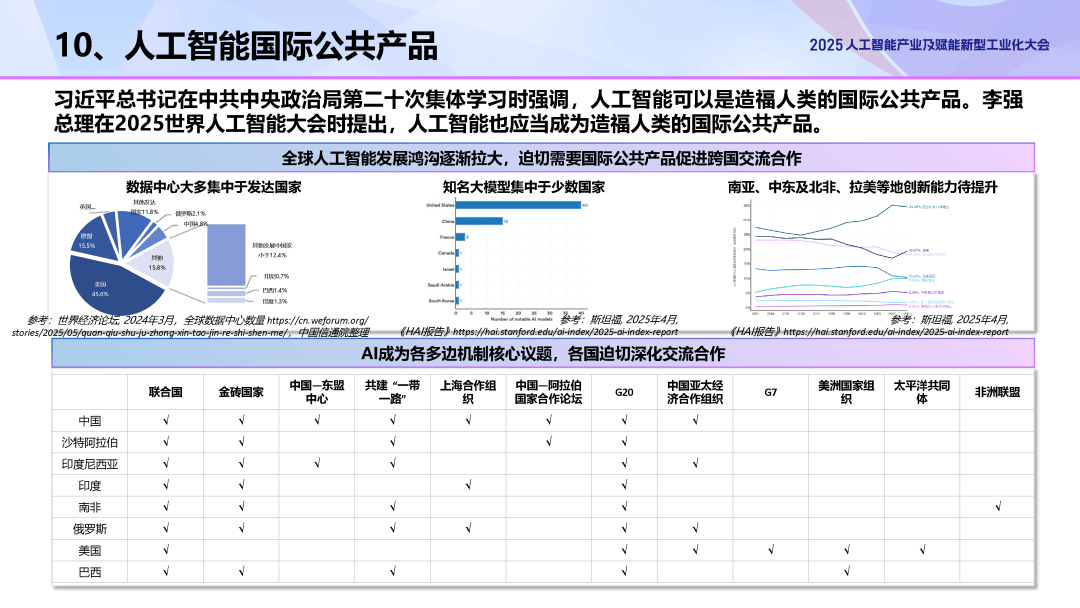Screen dimensions: 1080x608
Task: Click the AI成为各多边机制核心议题 section banner
Action: [x=541, y=355]
